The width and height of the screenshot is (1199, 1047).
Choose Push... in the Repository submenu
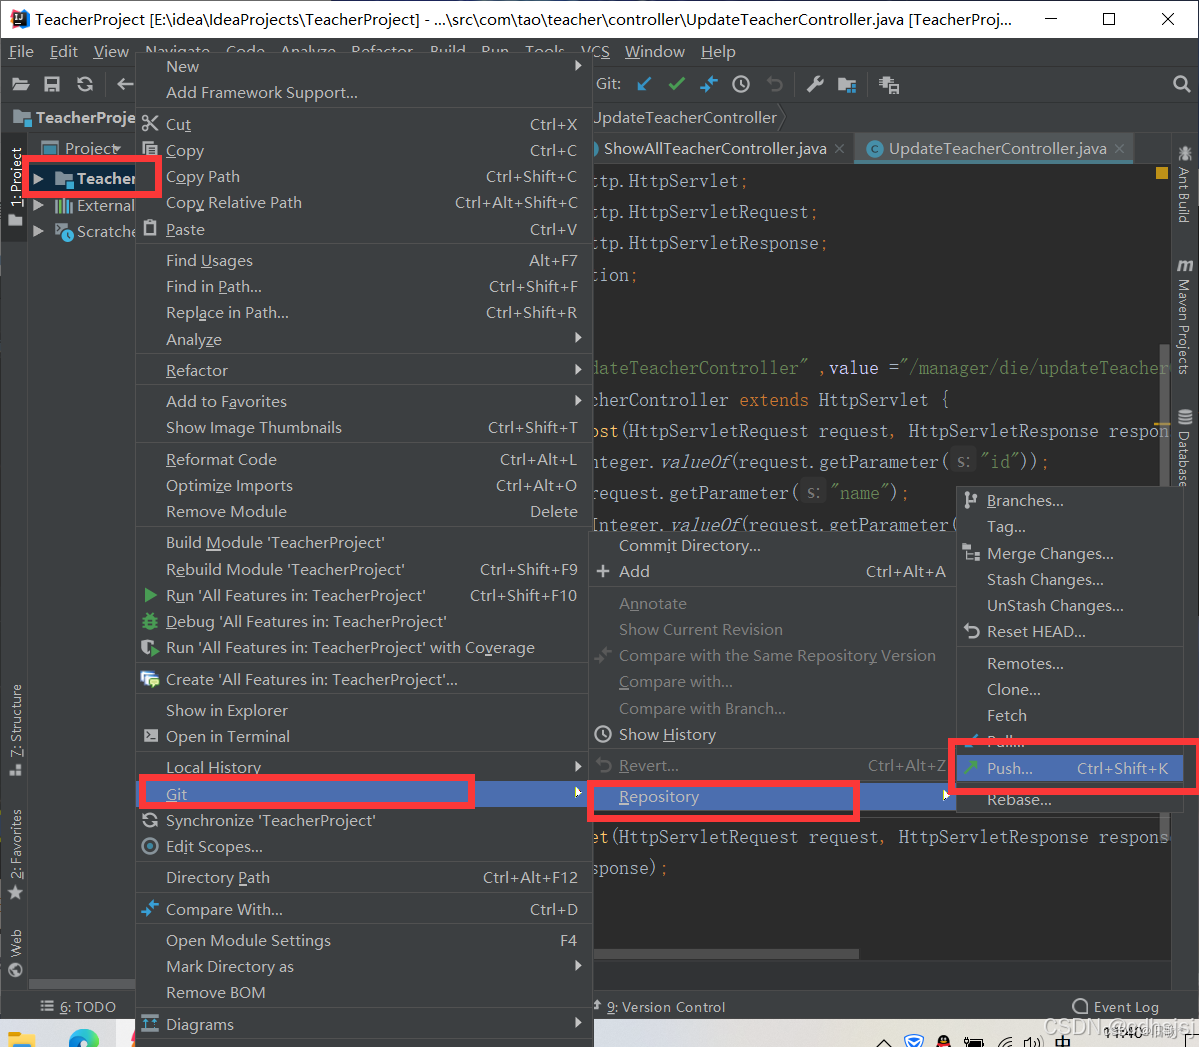tap(1071, 768)
